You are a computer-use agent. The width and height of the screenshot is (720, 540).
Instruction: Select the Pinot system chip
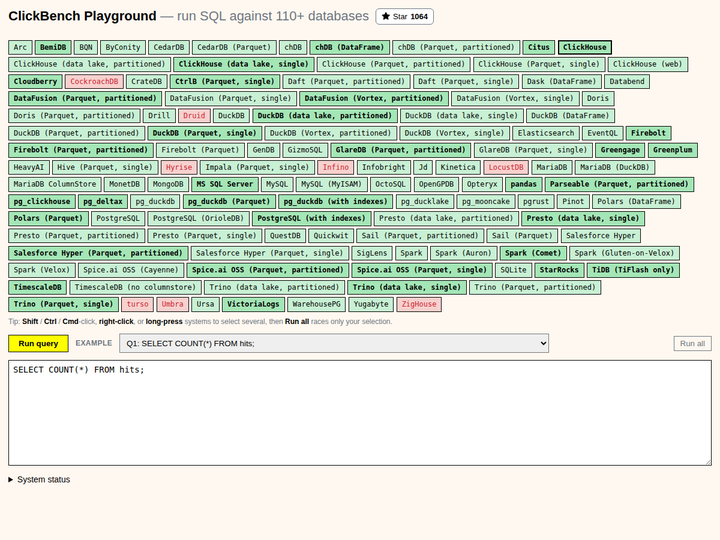573,202
